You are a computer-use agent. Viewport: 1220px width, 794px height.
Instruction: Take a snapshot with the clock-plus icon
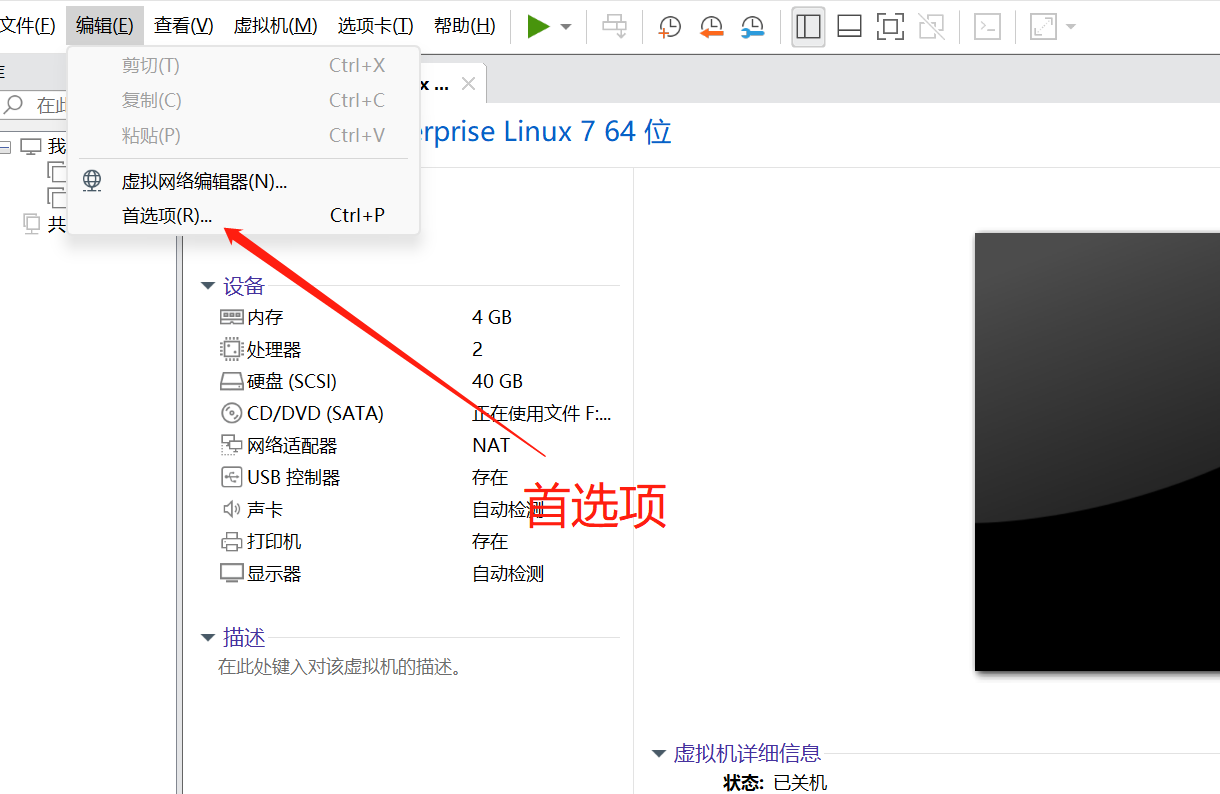pyautogui.click(x=669, y=26)
